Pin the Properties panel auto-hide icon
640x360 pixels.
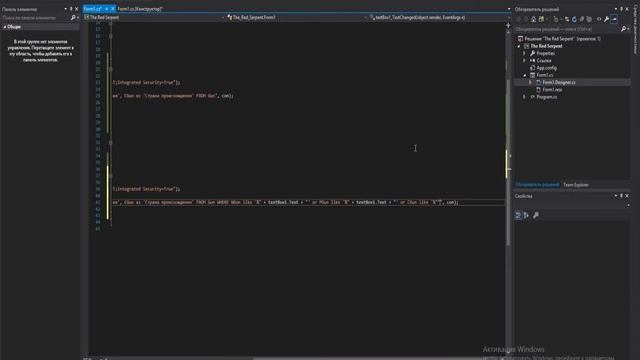point(622,196)
